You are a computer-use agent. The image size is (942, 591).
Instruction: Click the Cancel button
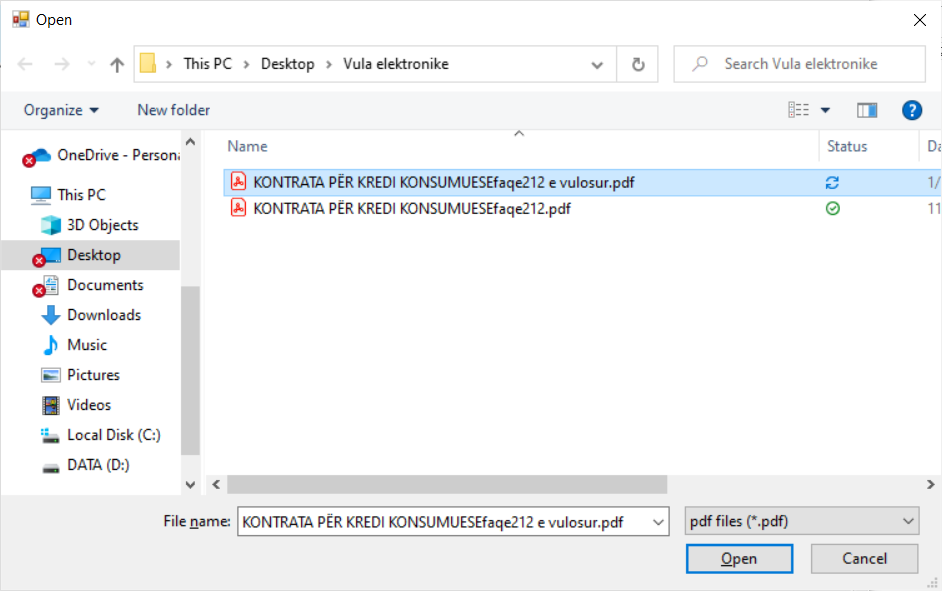click(x=864, y=559)
